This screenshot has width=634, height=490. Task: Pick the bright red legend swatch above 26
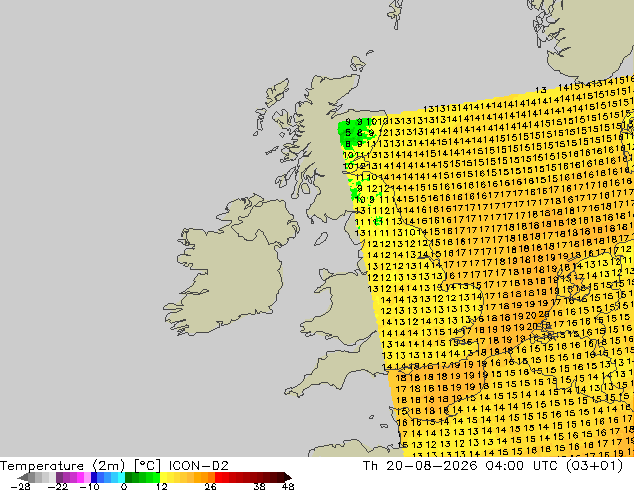click(218, 477)
